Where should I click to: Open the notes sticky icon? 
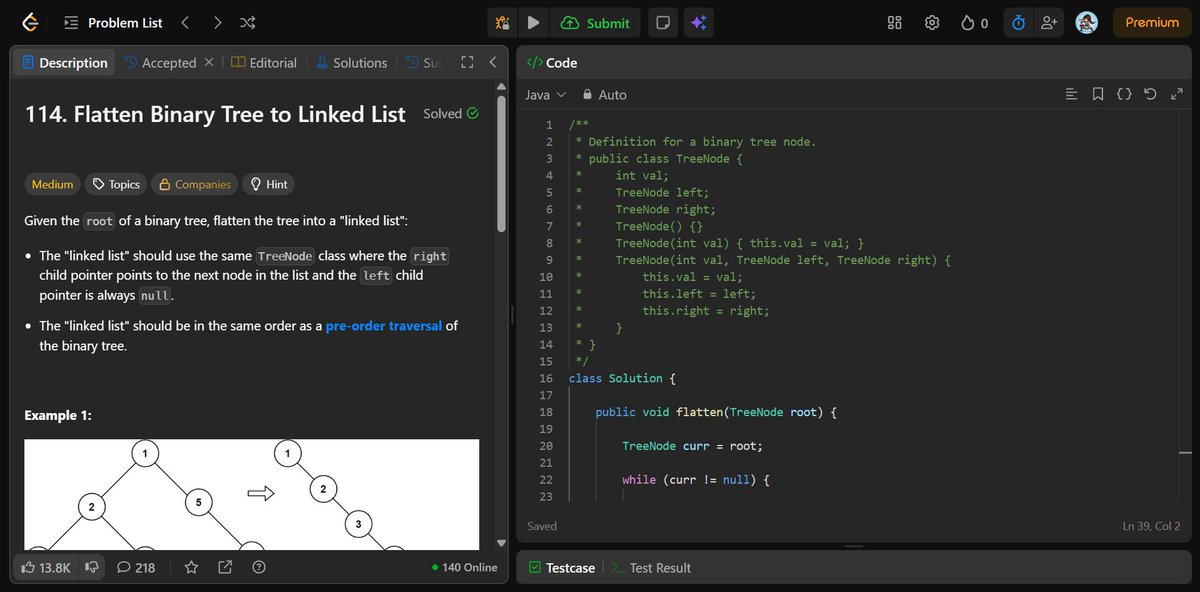(x=661, y=22)
